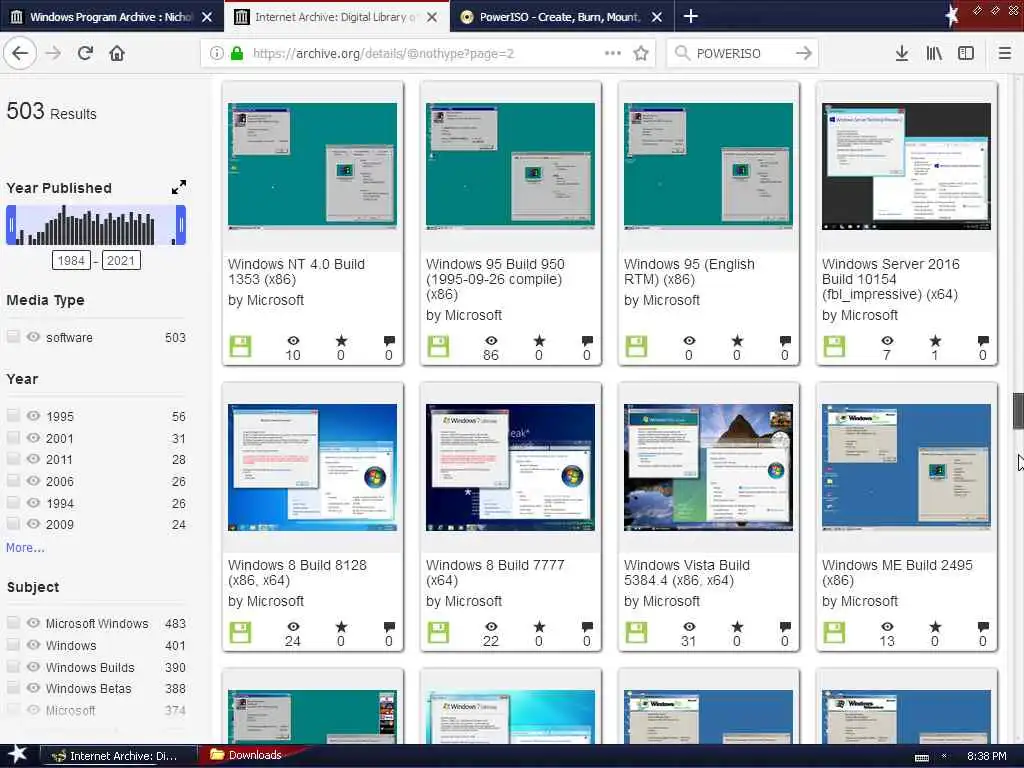Open Windows NT 4.0 Build 1353 title link
This screenshot has height=768, width=1024.
pyautogui.click(x=296, y=272)
